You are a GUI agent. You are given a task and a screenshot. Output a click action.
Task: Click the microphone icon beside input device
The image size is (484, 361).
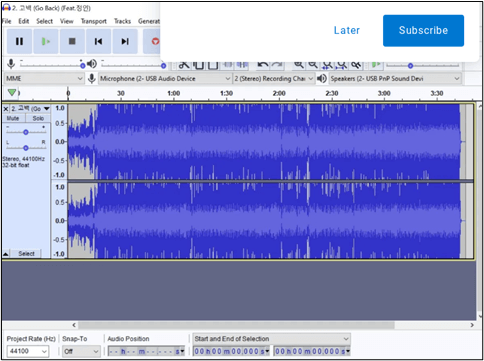point(92,79)
